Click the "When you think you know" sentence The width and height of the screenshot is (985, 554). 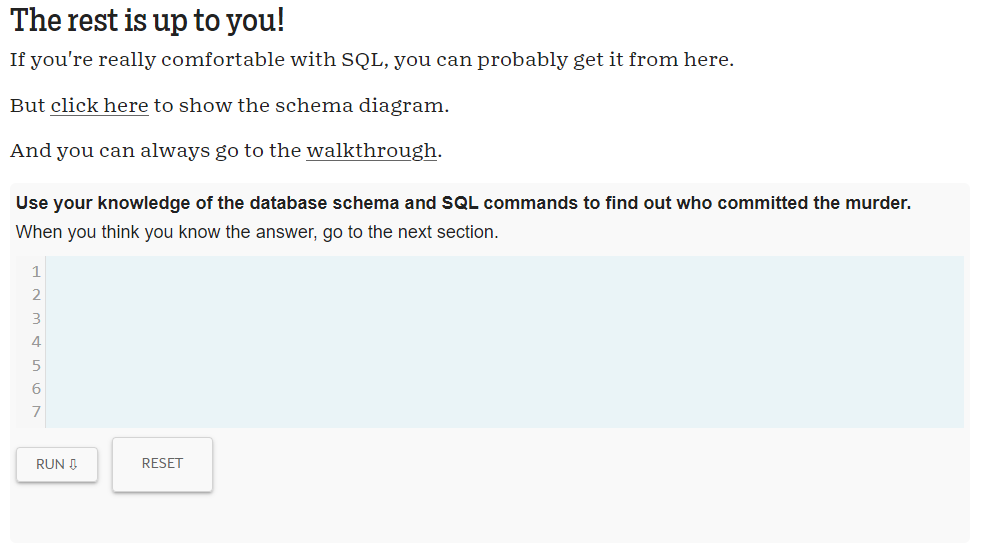[x=256, y=232]
